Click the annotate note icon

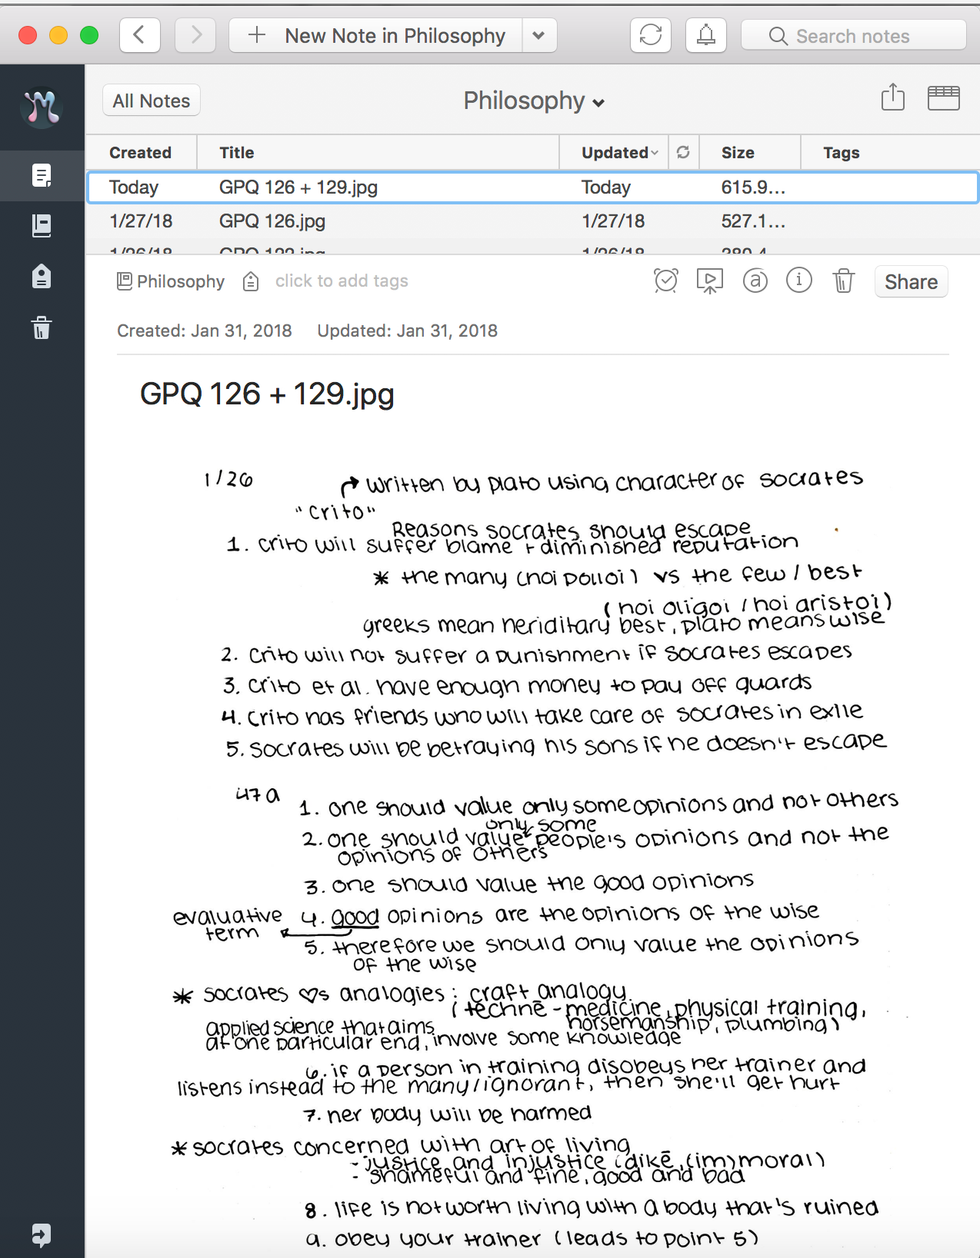click(x=755, y=281)
